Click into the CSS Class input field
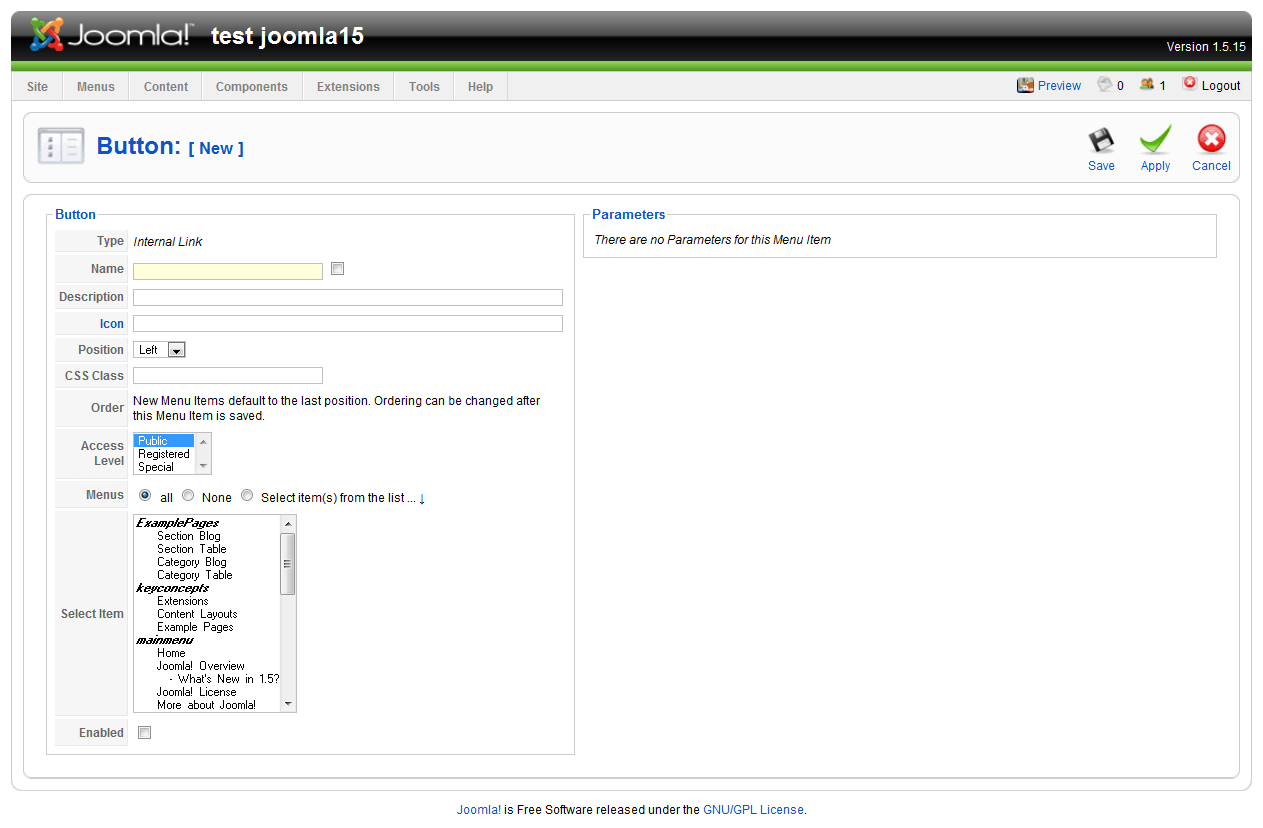The height and width of the screenshot is (828, 1263). point(228,375)
